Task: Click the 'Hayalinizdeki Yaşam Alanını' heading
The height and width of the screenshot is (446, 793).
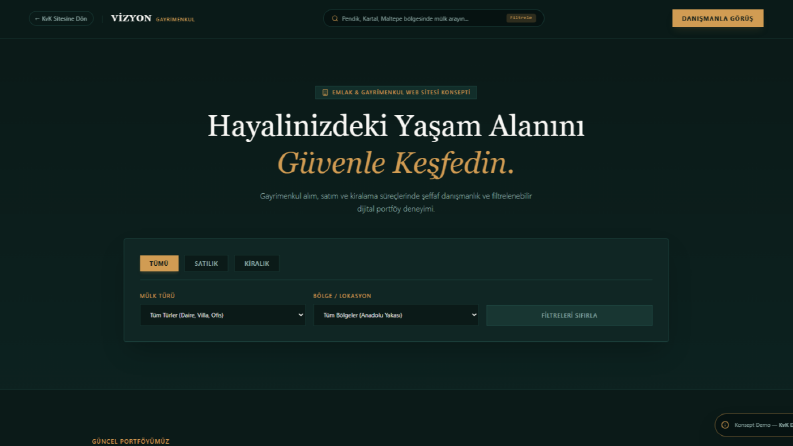Action: pyautogui.click(x=396, y=125)
